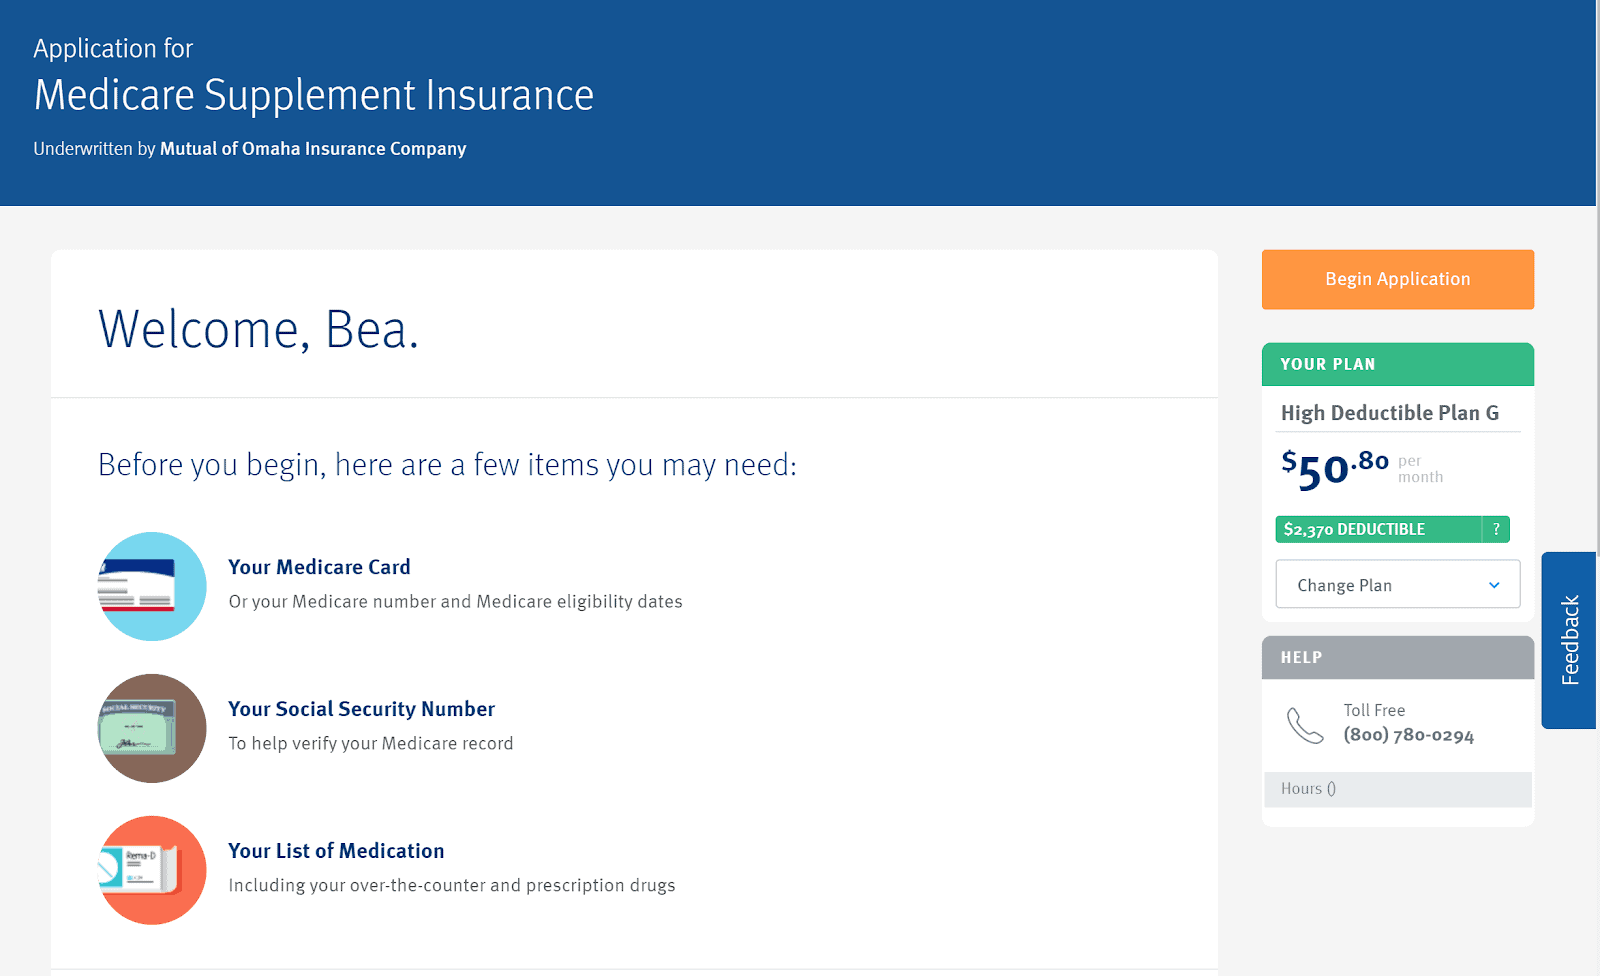The width and height of the screenshot is (1600, 976).
Task: Click the Help panel header
Action: point(1397,657)
